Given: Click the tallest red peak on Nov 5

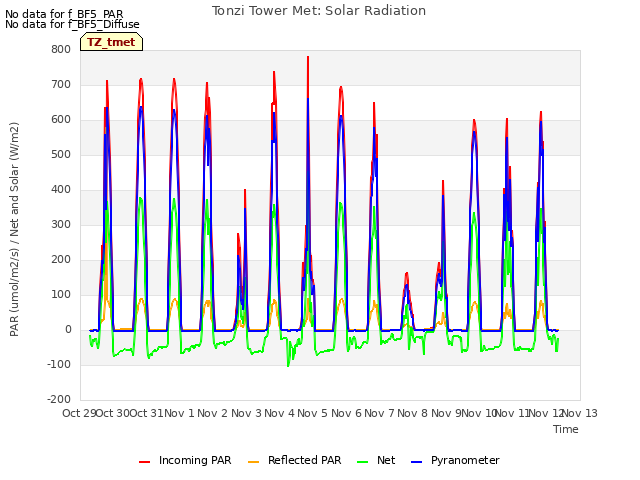Looking at the screenshot, I should click(308, 58).
